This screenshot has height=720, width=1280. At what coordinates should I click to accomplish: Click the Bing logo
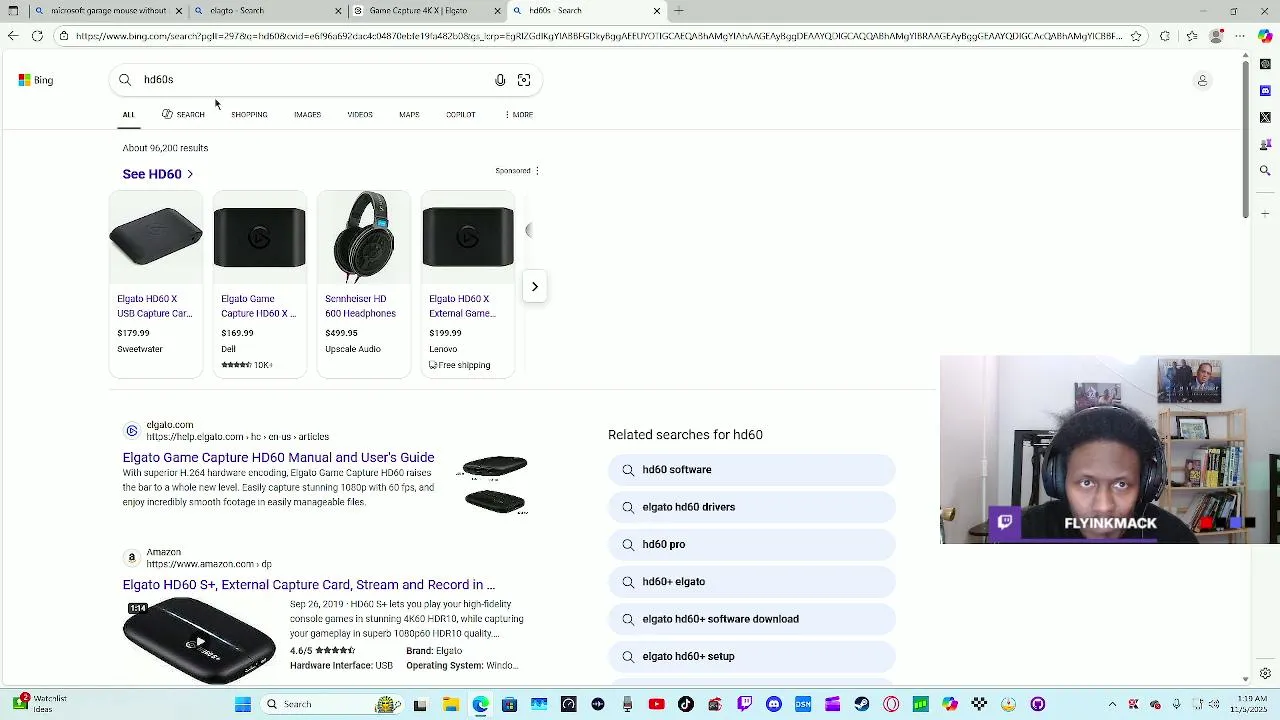click(x=36, y=80)
